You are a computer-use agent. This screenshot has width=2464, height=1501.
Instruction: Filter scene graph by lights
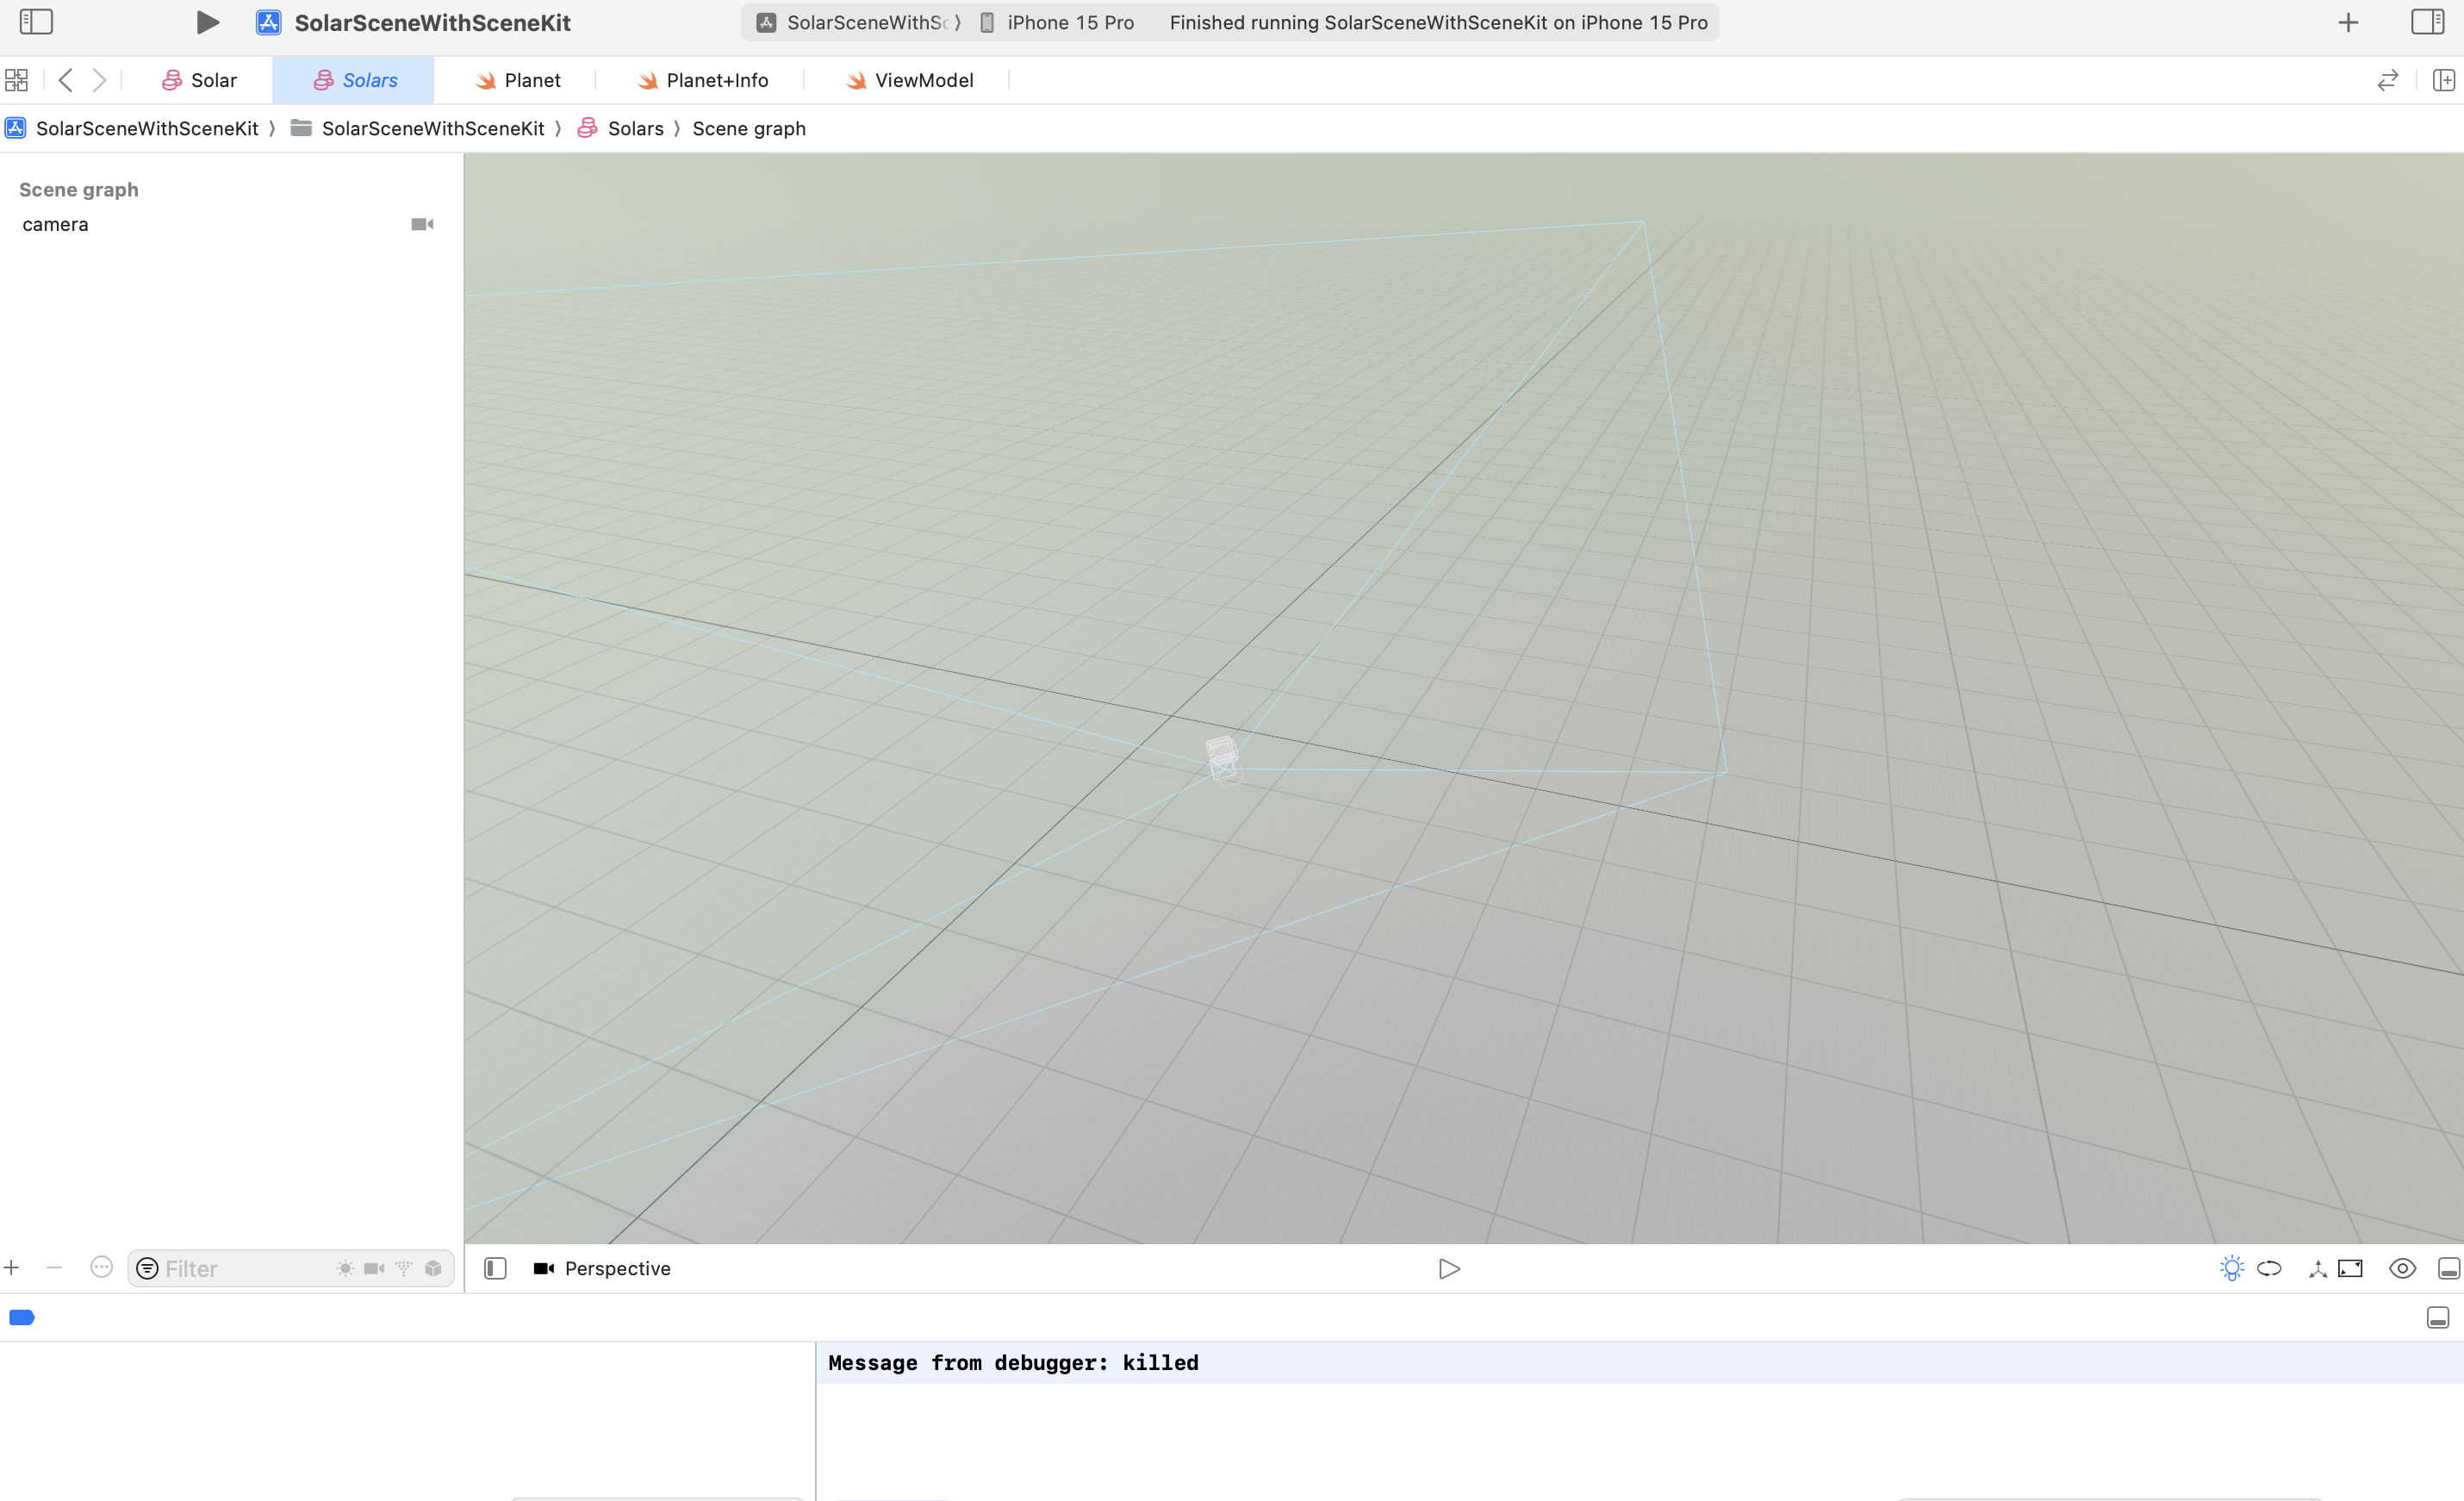pyautogui.click(x=345, y=1268)
